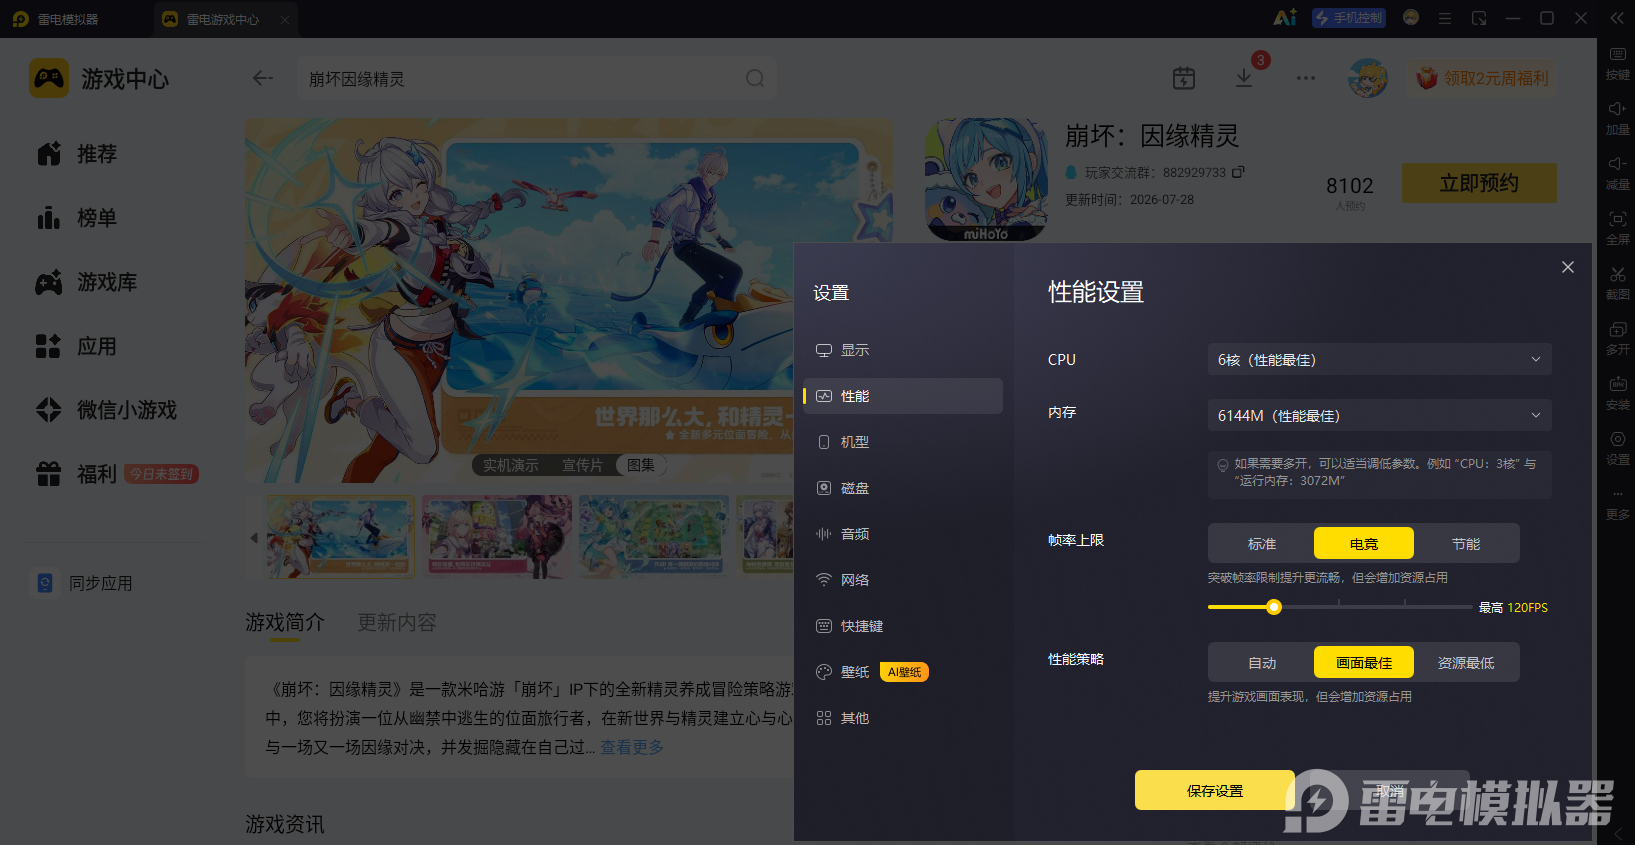Close the settings dialog with X
This screenshot has width=1635, height=845.
1568,267
